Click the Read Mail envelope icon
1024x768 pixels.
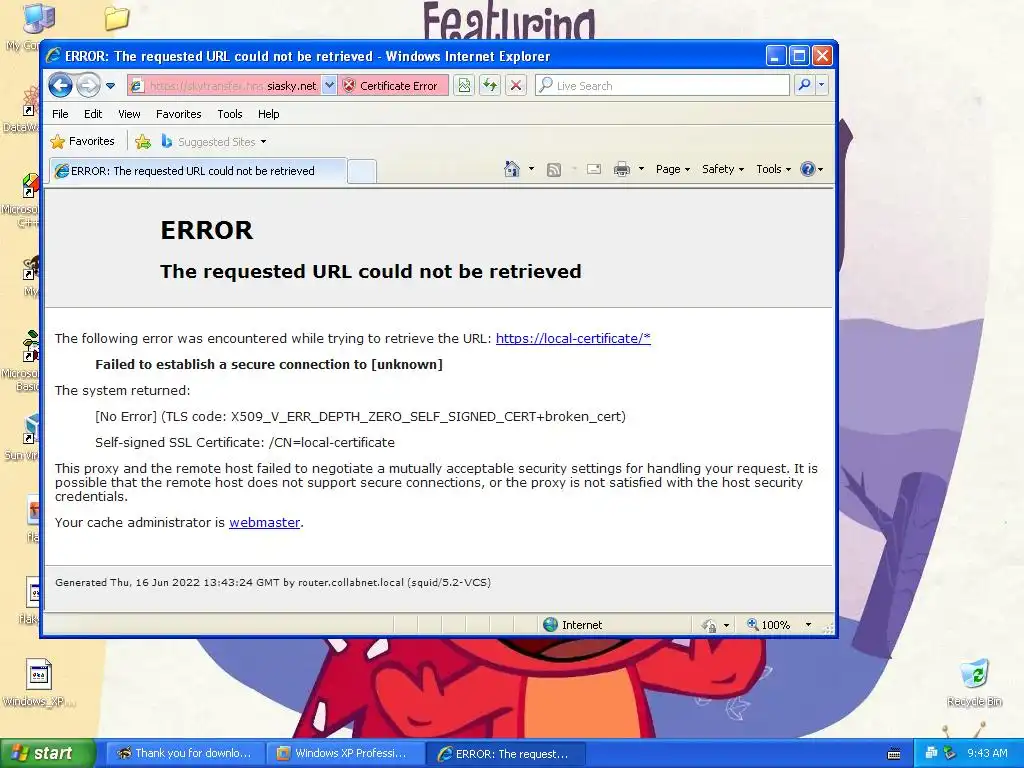(594, 170)
